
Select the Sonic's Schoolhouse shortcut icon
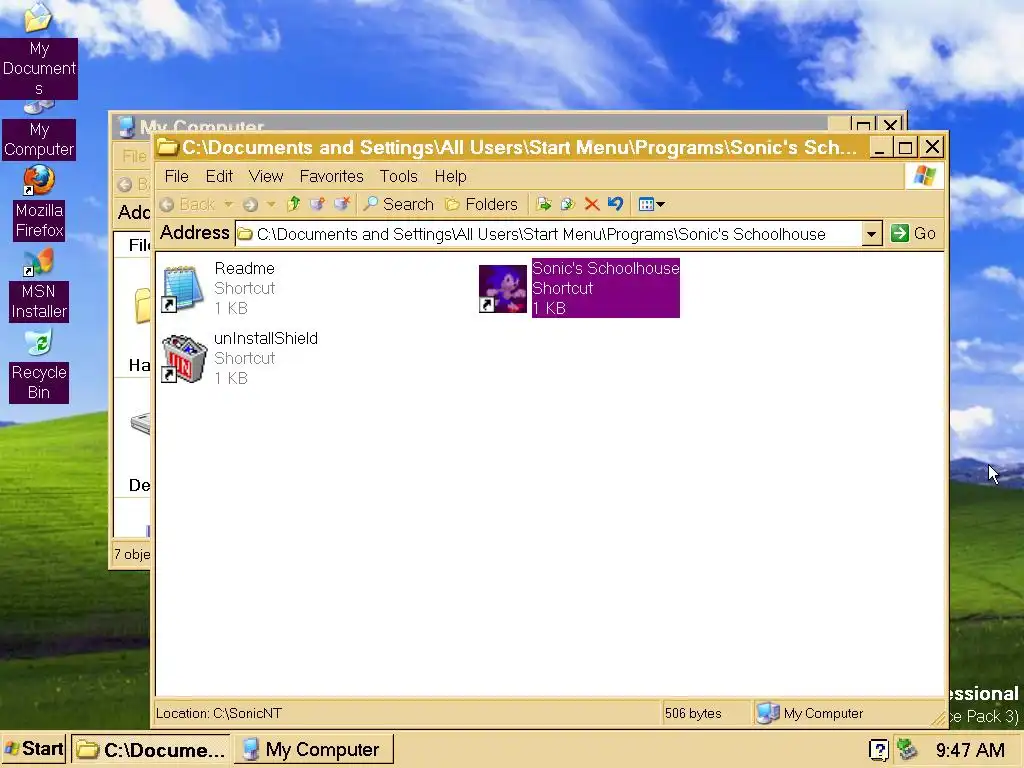coord(502,288)
